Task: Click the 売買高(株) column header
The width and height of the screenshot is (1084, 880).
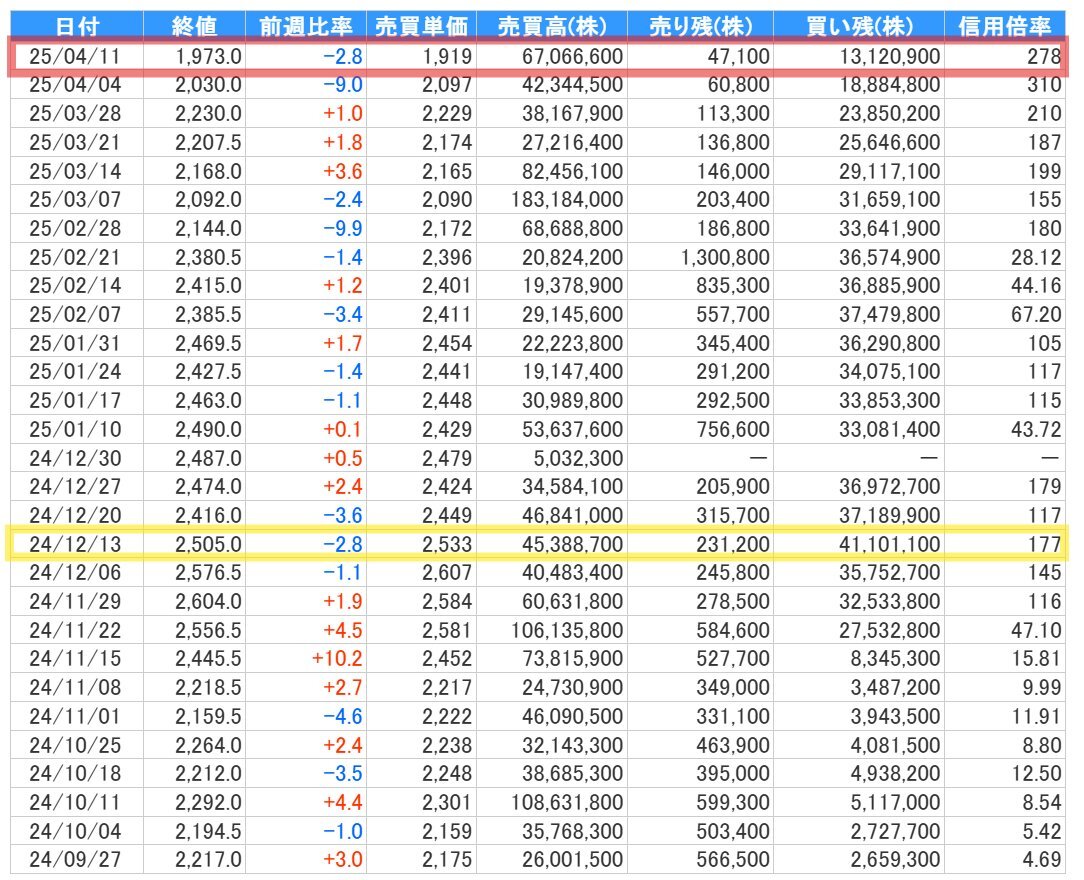Action: pos(552,26)
